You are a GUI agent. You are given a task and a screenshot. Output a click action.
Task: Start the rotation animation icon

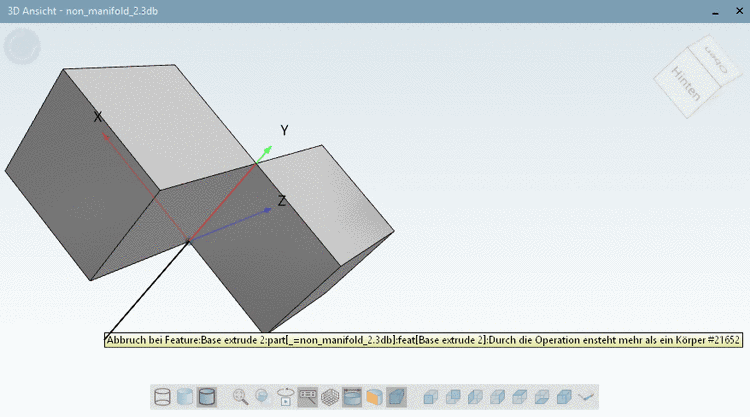[285, 397]
